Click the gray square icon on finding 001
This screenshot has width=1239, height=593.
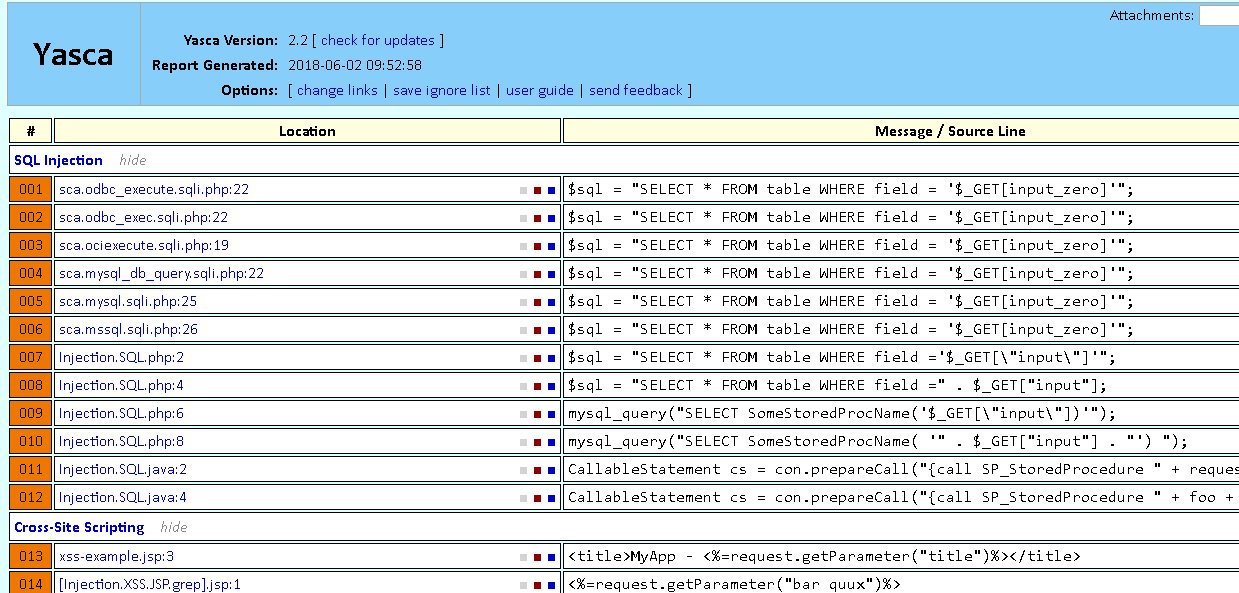[523, 189]
